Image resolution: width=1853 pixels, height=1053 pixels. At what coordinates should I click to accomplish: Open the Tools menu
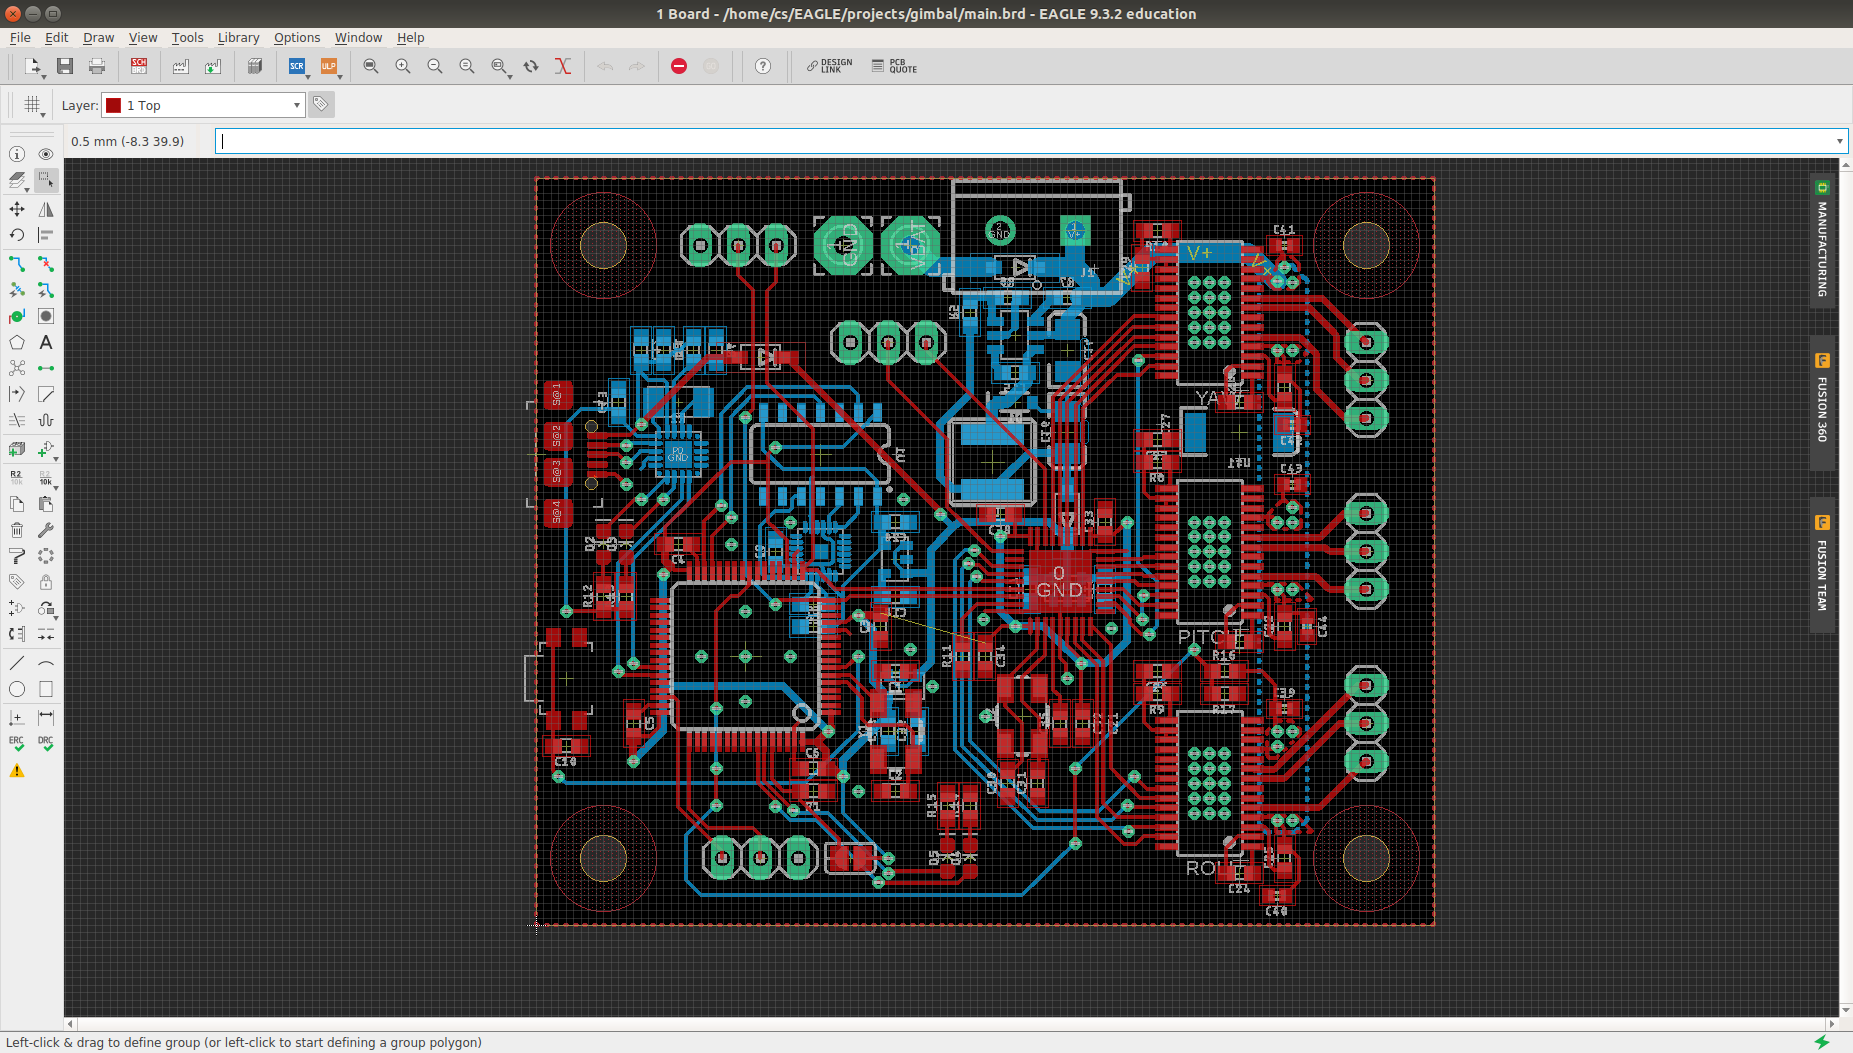(x=187, y=38)
